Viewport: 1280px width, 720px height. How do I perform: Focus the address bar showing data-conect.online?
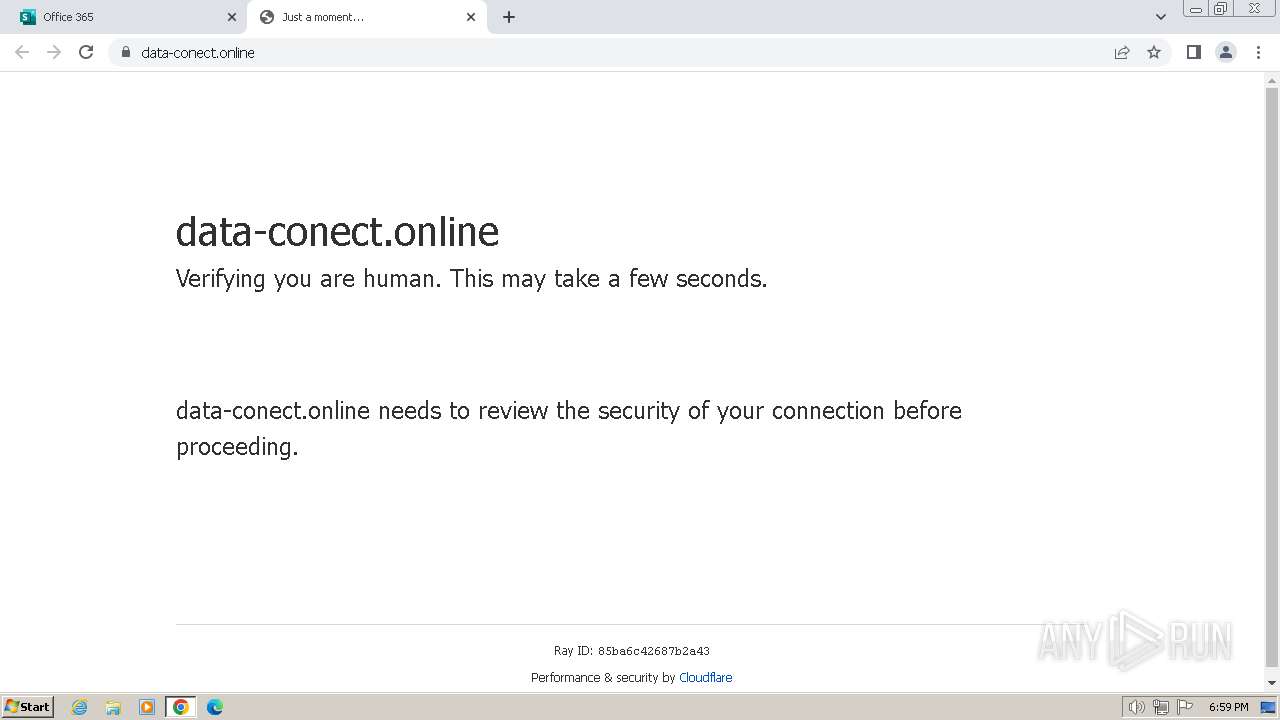tap(620, 52)
